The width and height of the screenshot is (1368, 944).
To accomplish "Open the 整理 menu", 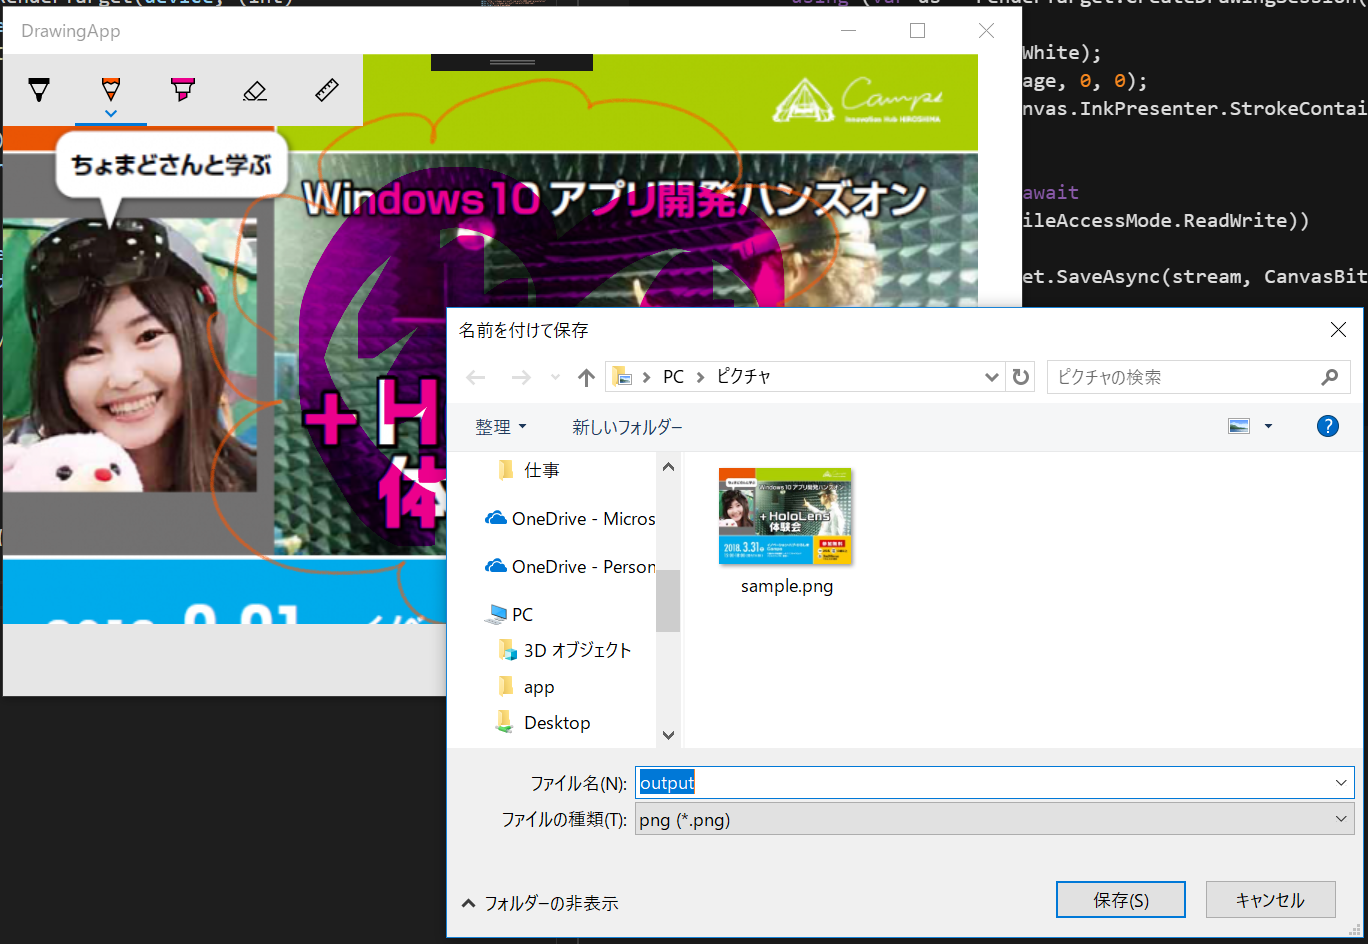I will click(x=500, y=427).
